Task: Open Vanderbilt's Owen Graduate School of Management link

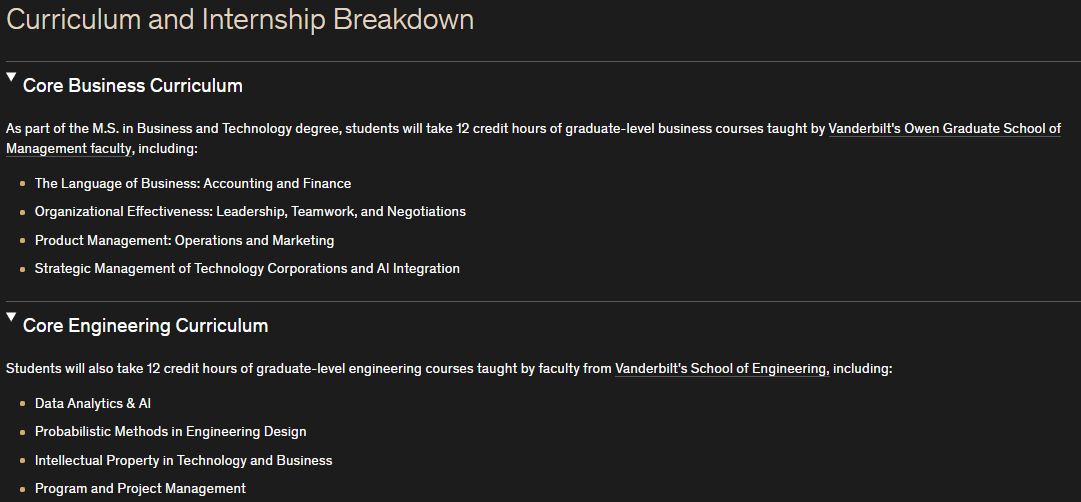Action: tap(944, 129)
